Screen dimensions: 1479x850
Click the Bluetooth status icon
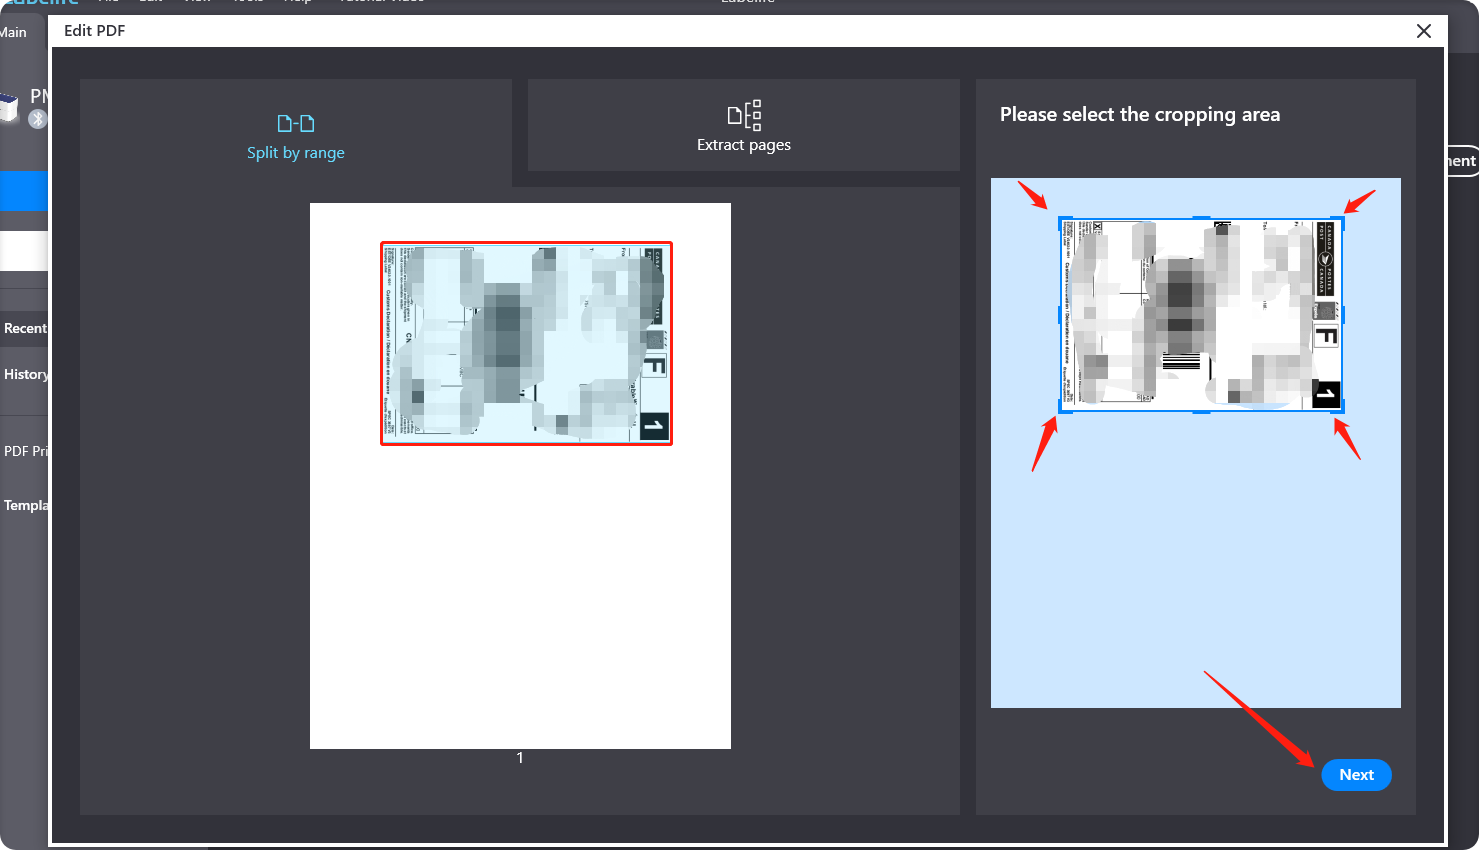[37, 119]
